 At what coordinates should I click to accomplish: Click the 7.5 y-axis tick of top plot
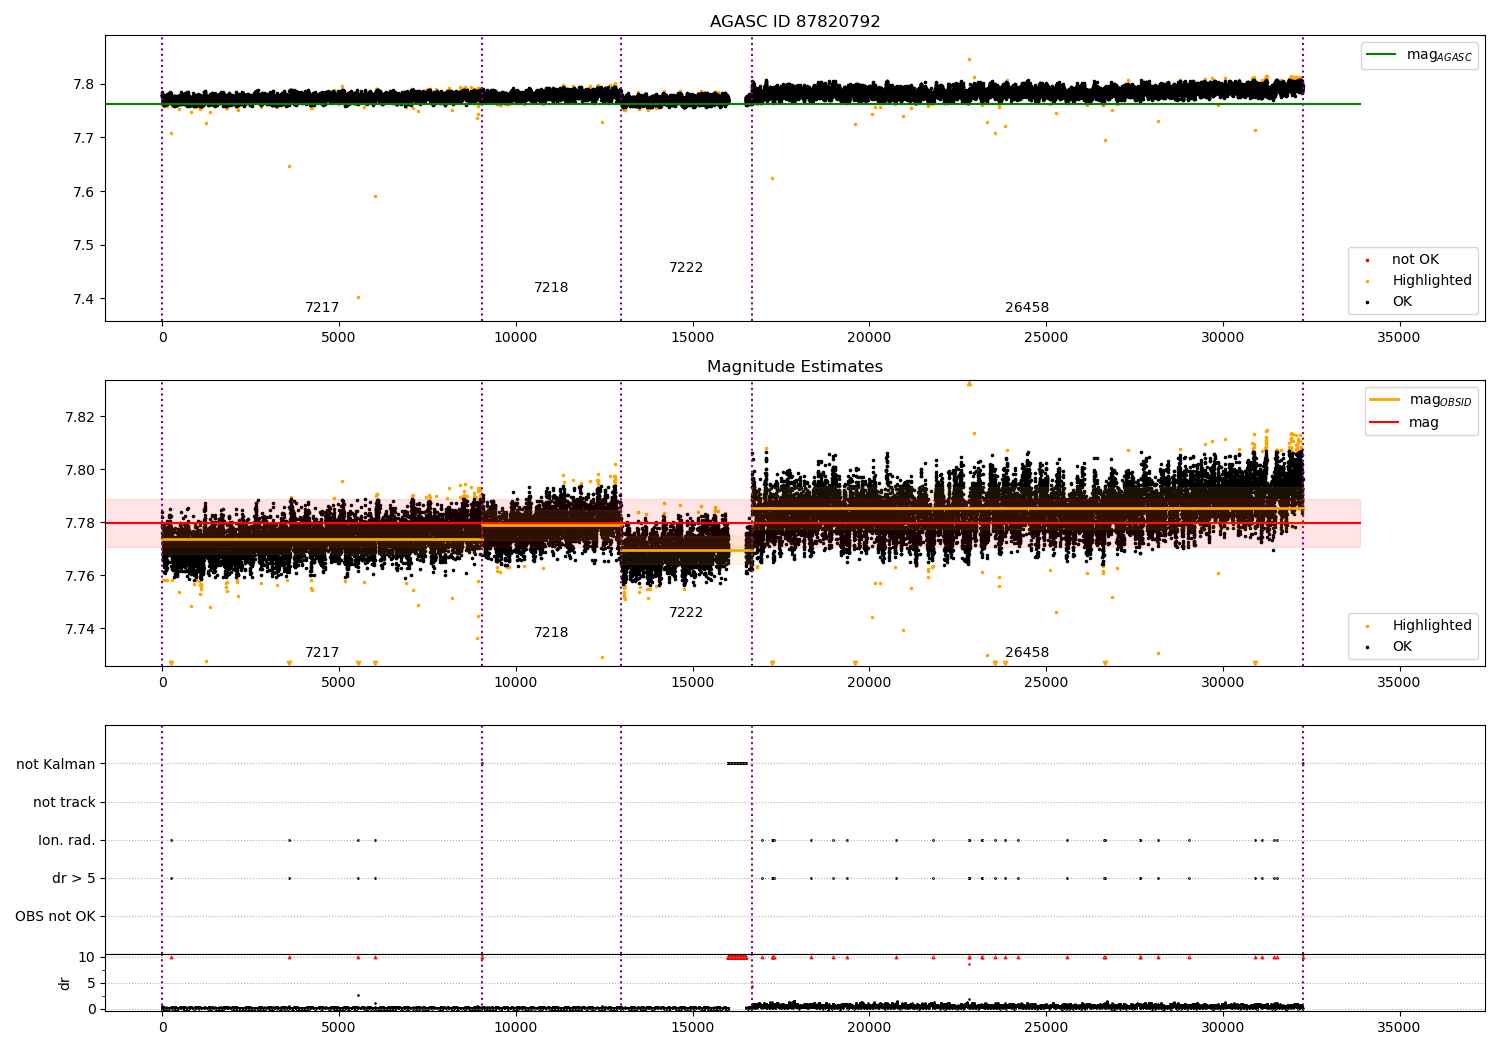[x=84, y=246]
